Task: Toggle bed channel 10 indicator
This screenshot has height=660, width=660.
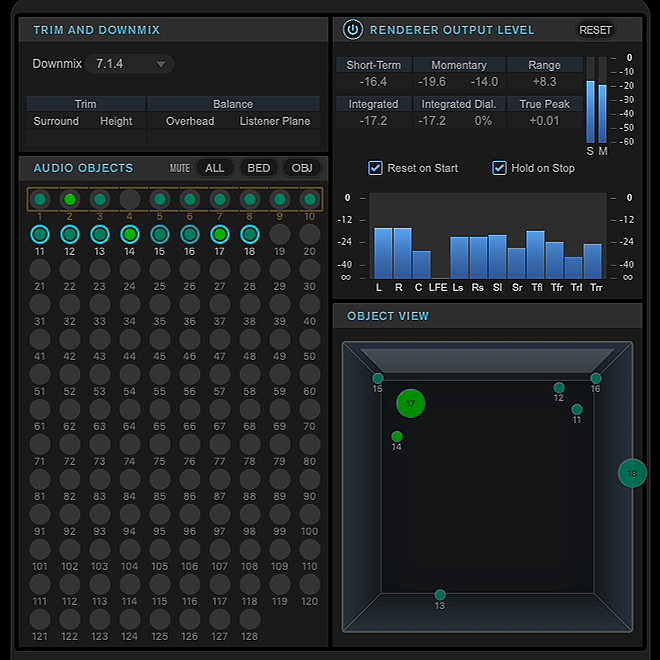Action: click(x=310, y=199)
